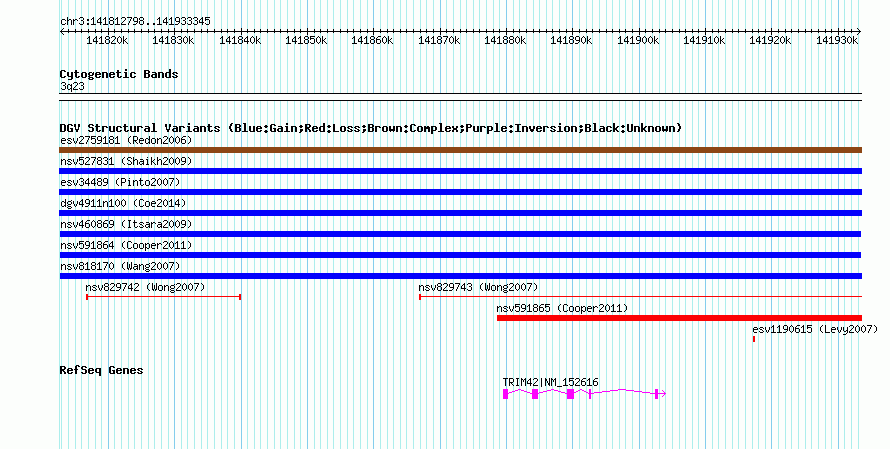Click the blue gain bar for nsv527831

tap(460, 171)
